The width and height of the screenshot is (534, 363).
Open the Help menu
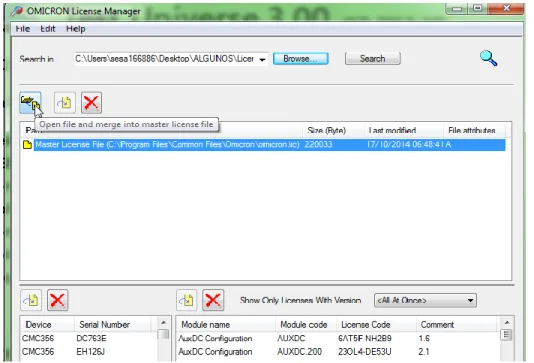pyautogui.click(x=76, y=29)
